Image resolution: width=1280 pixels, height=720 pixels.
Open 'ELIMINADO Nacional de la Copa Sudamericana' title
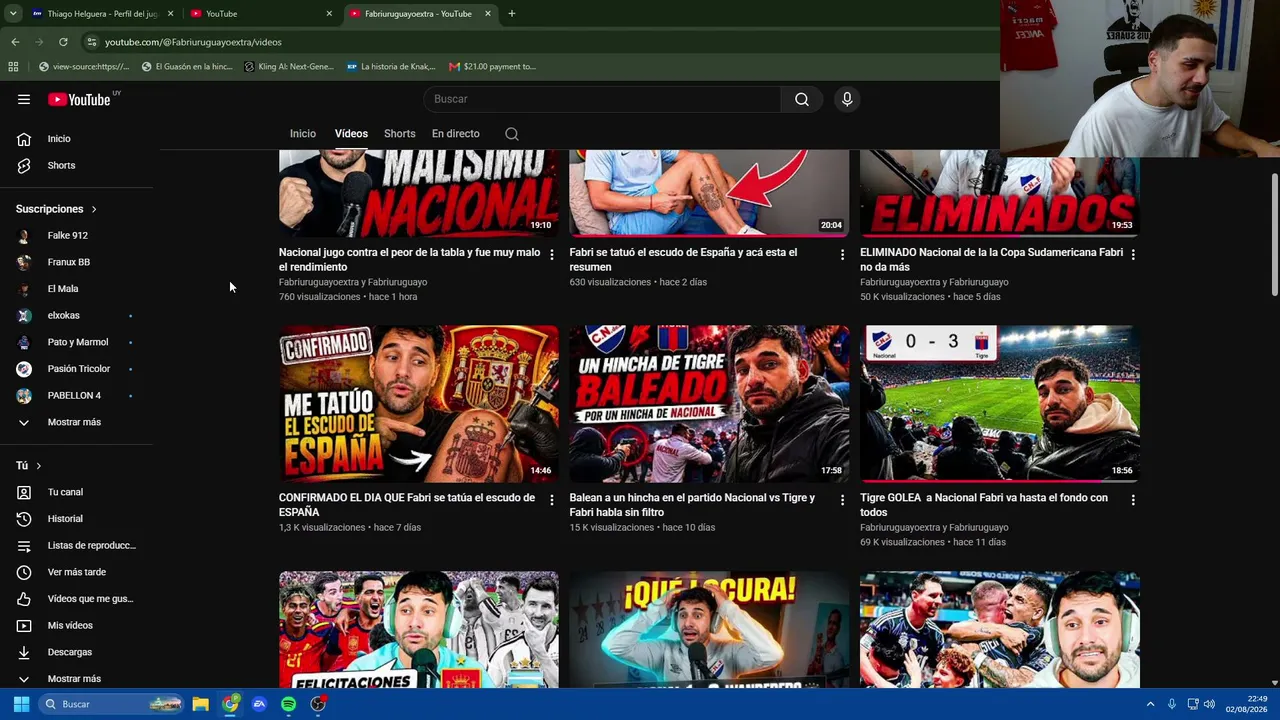tap(991, 260)
